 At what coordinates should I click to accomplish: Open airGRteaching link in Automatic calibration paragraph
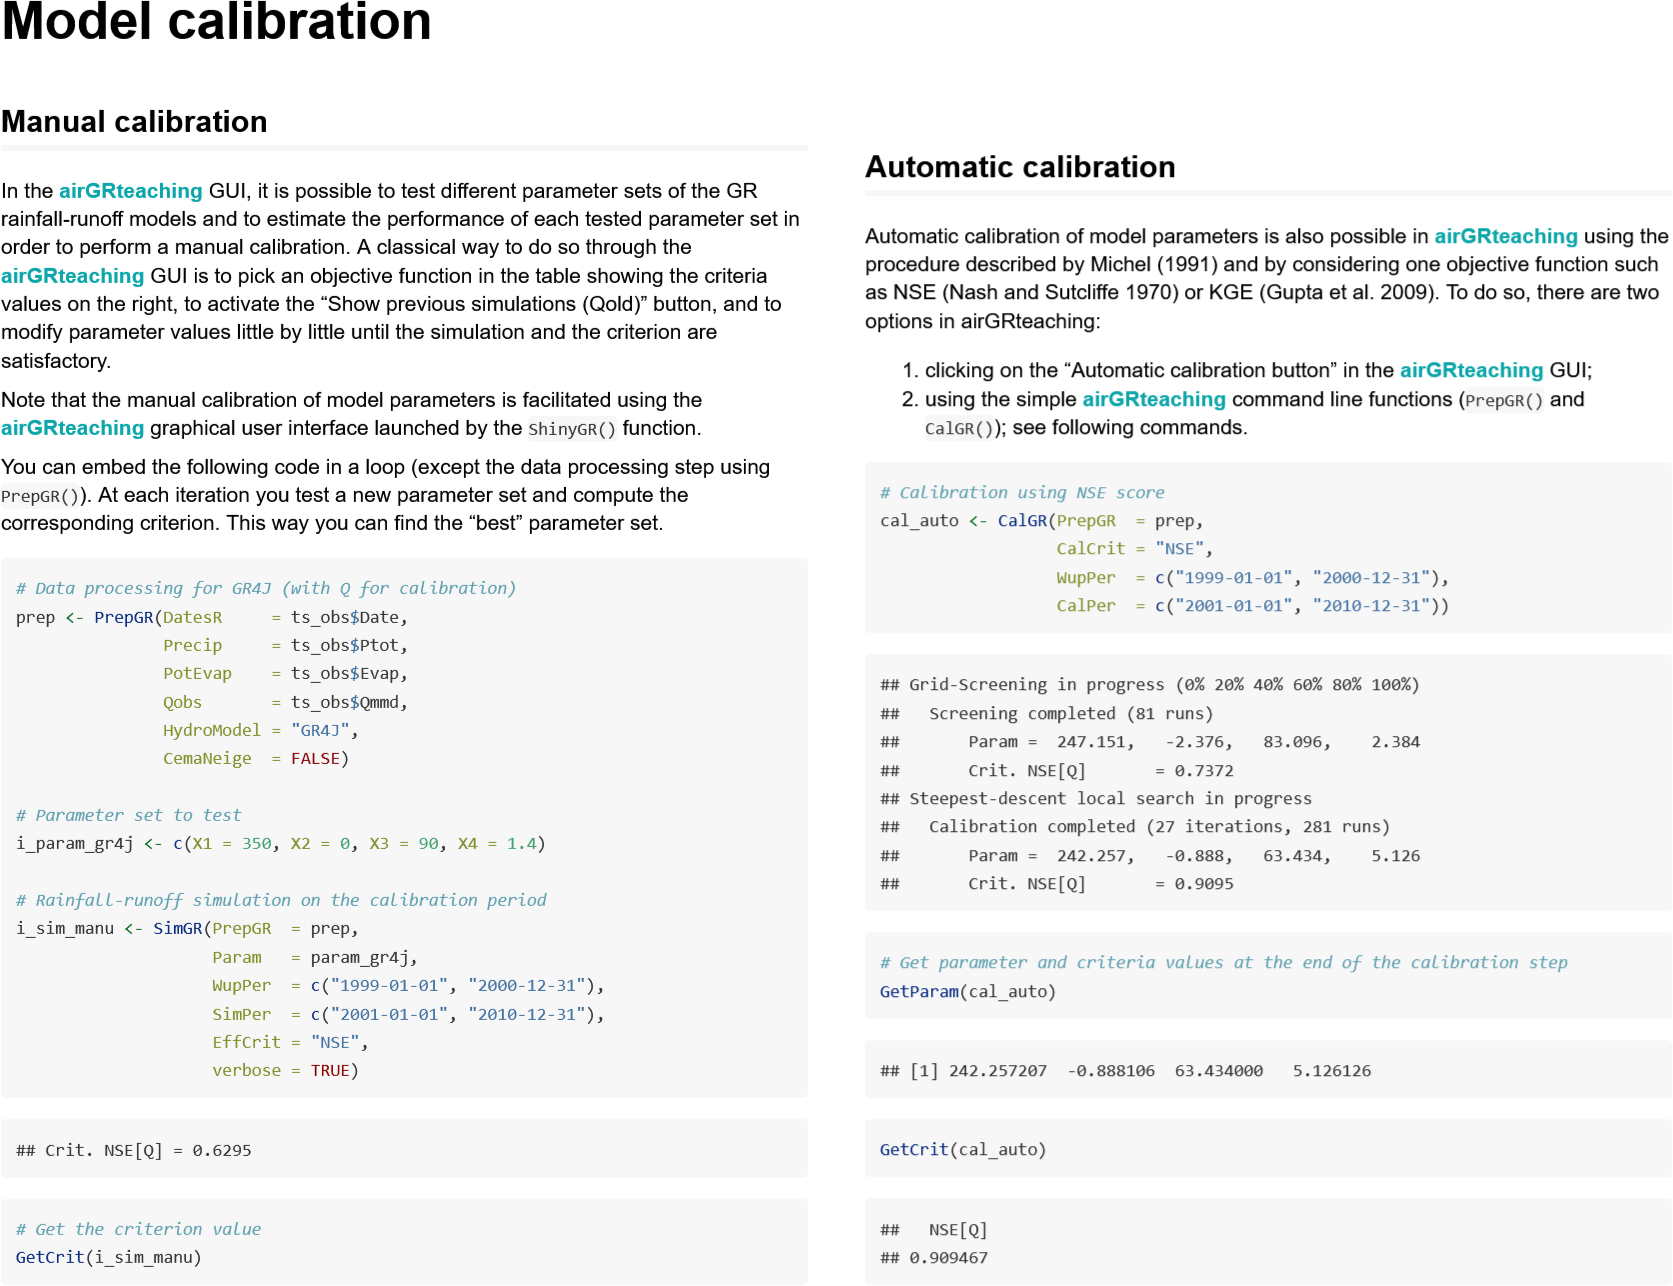coord(1505,236)
